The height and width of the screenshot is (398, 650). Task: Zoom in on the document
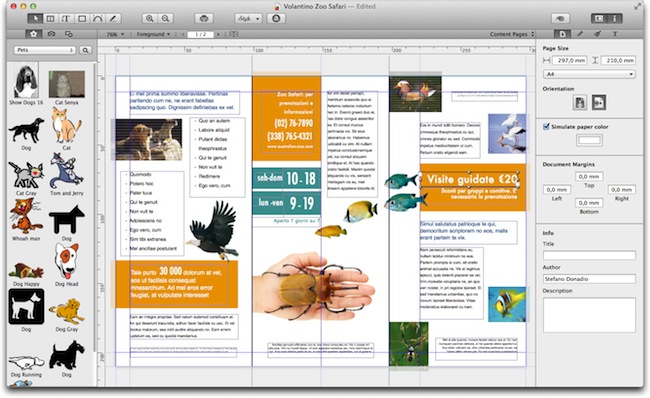click(150, 19)
